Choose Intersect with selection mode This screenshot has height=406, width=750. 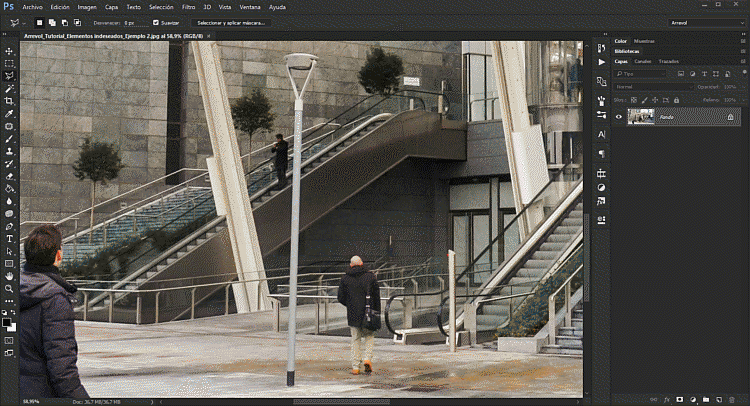point(77,22)
